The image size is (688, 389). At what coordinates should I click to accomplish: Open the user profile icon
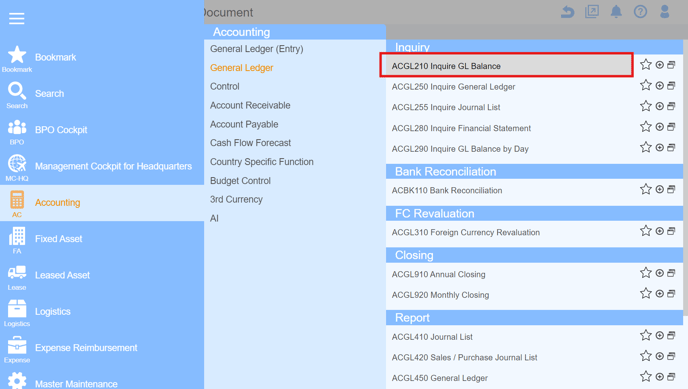click(x=665, y=12)
